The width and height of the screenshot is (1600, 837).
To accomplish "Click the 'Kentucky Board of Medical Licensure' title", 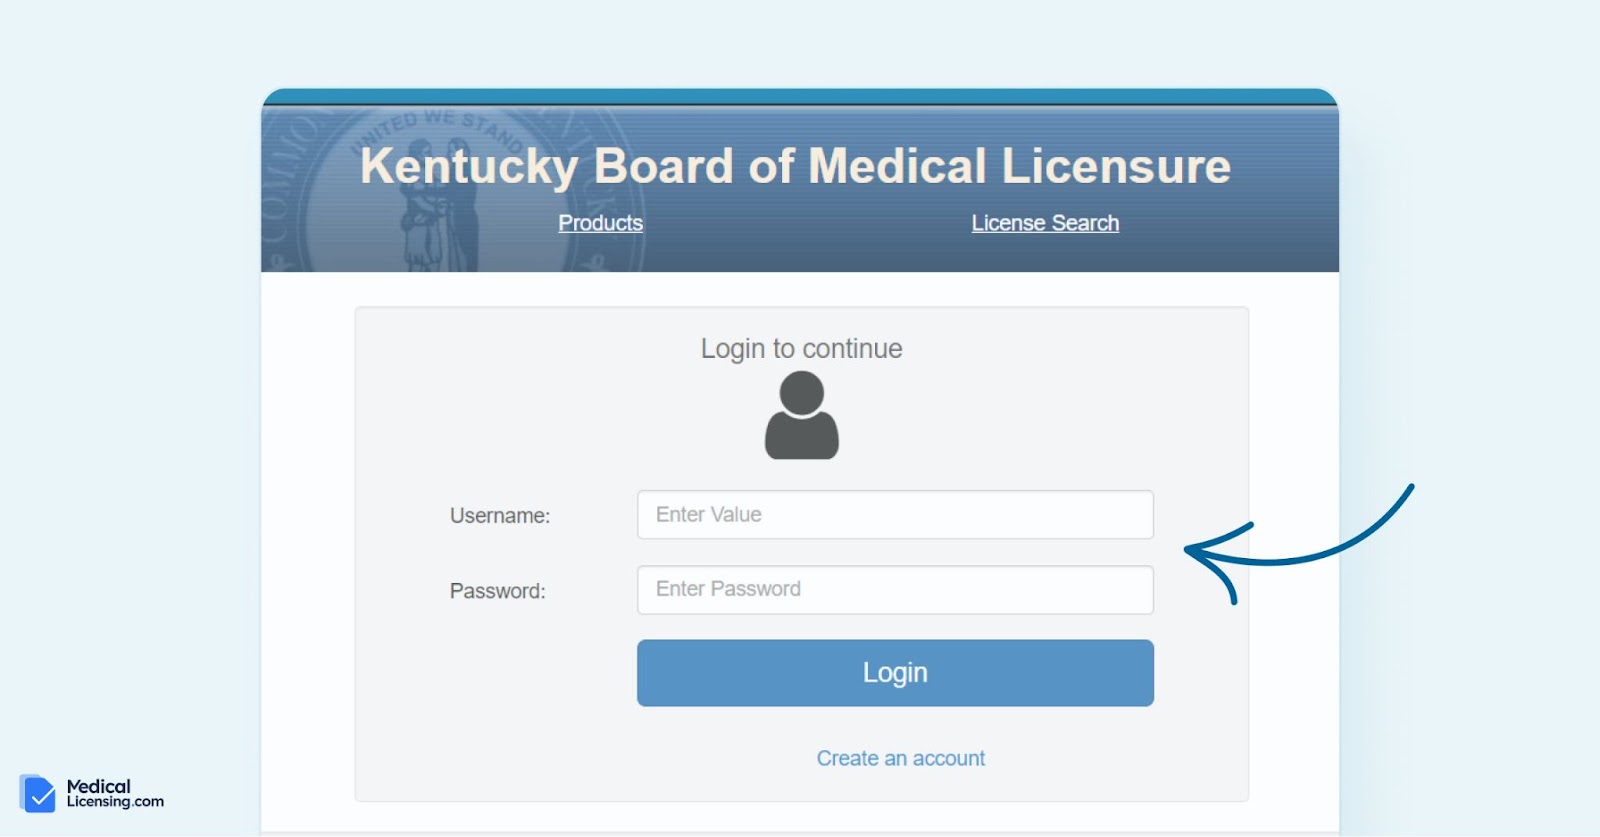I will pos(795,167).
